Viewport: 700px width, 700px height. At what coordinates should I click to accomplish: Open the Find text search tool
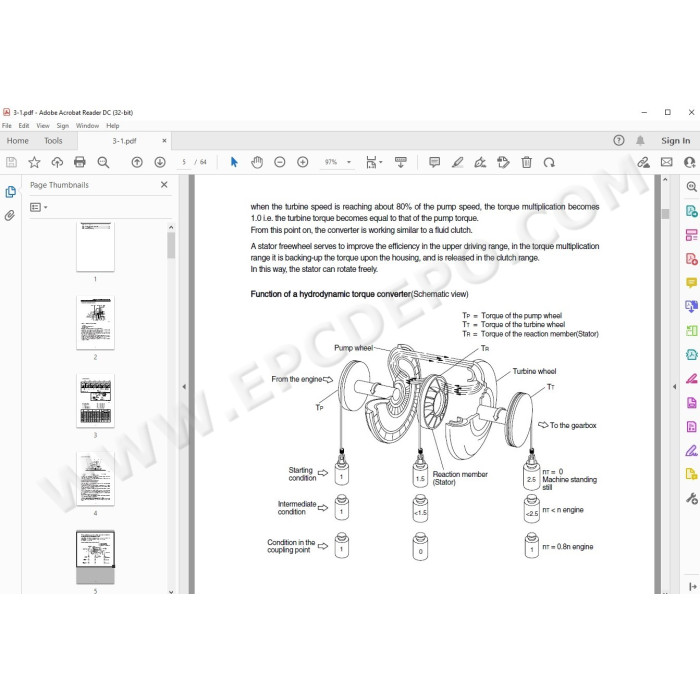(103, 162)
